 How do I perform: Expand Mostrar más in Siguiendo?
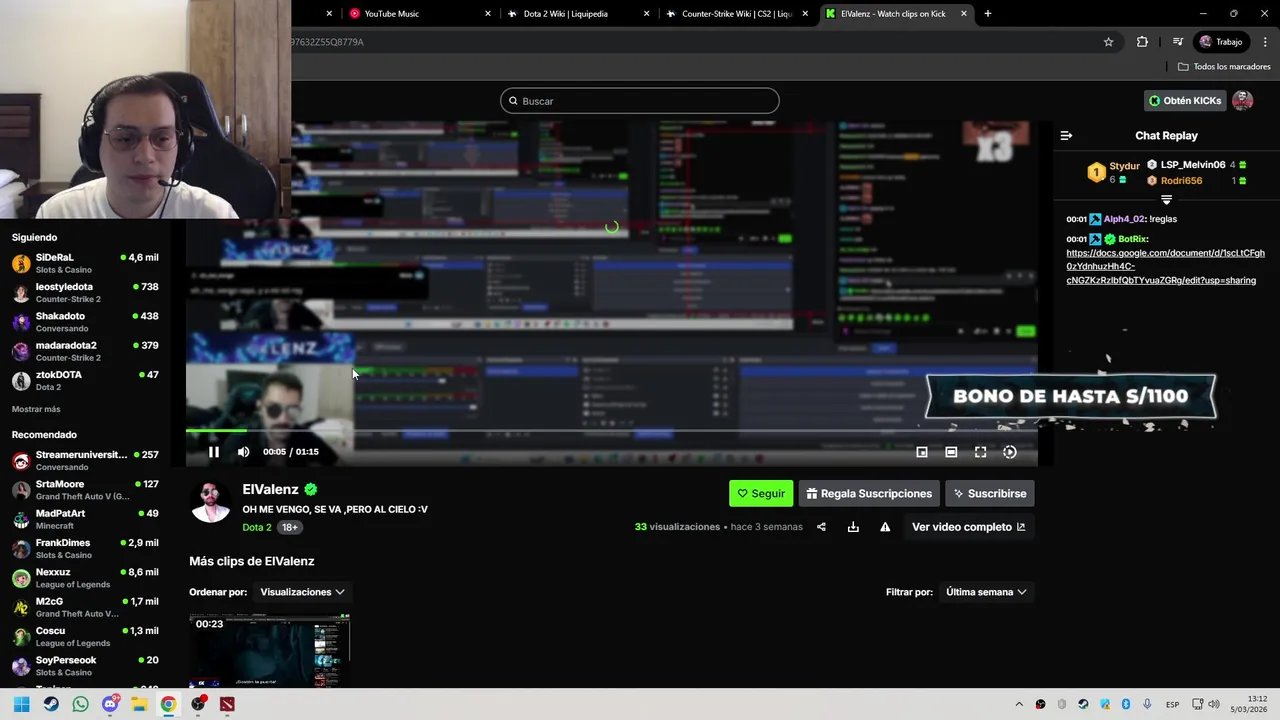tap(36, 409)
